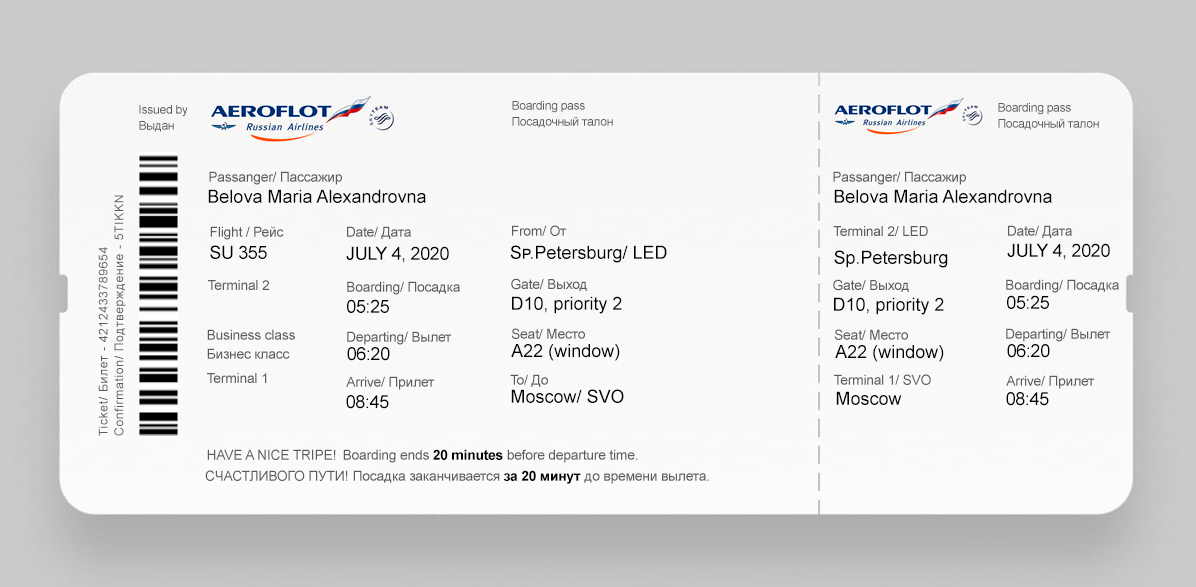This screenshot has width=1196, height=587.
Task: Click the SkyTeam emblem on the stub
Action: 972,115
